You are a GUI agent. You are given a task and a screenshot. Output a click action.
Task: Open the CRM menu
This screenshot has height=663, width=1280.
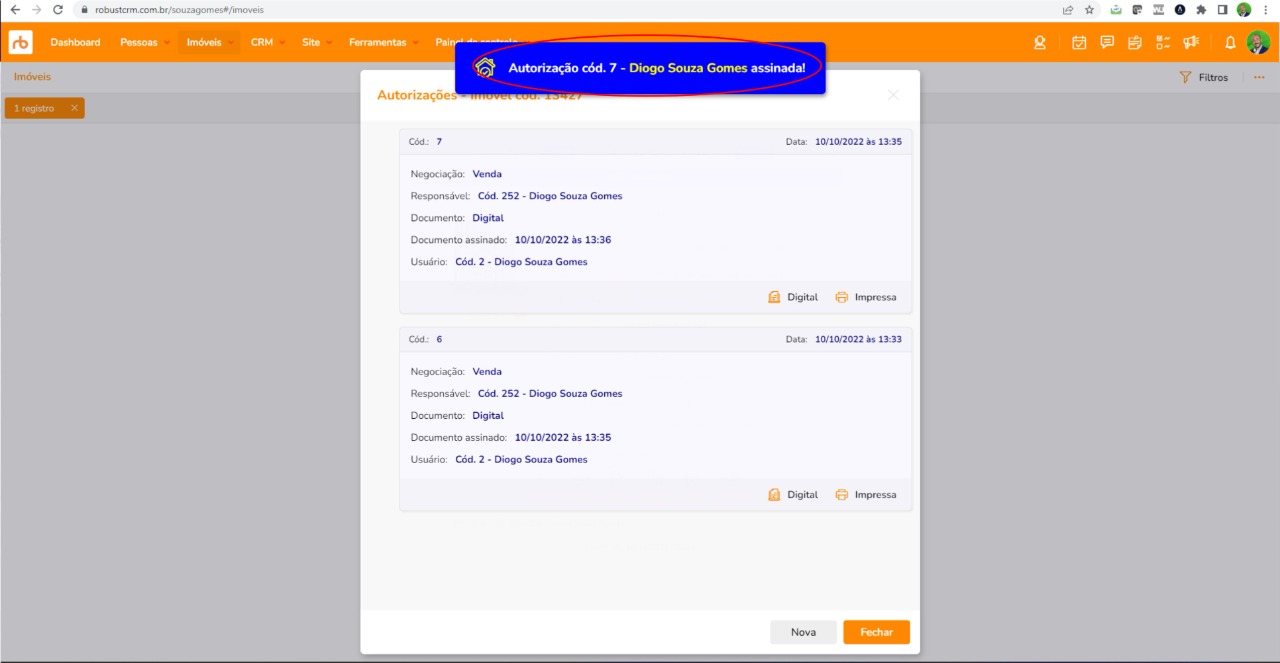pyautogui.click(x=267, y=42)
